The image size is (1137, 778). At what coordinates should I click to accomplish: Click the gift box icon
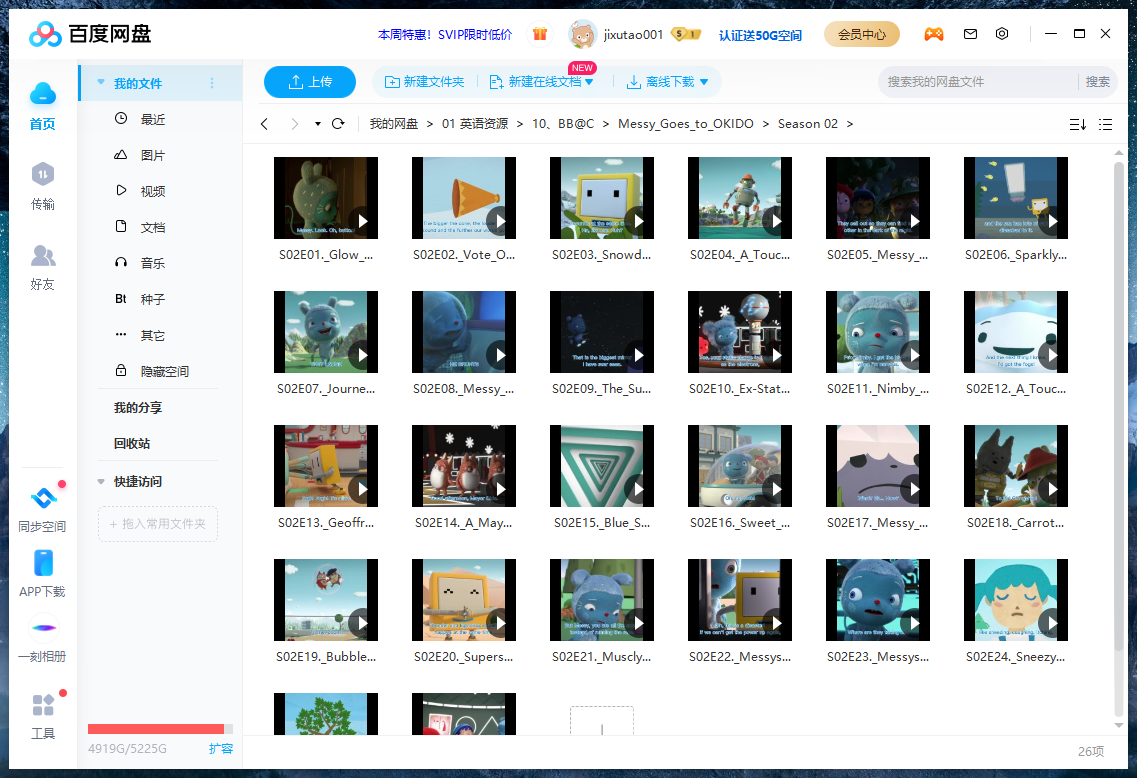pyautogui.click(x=539, y=34)
